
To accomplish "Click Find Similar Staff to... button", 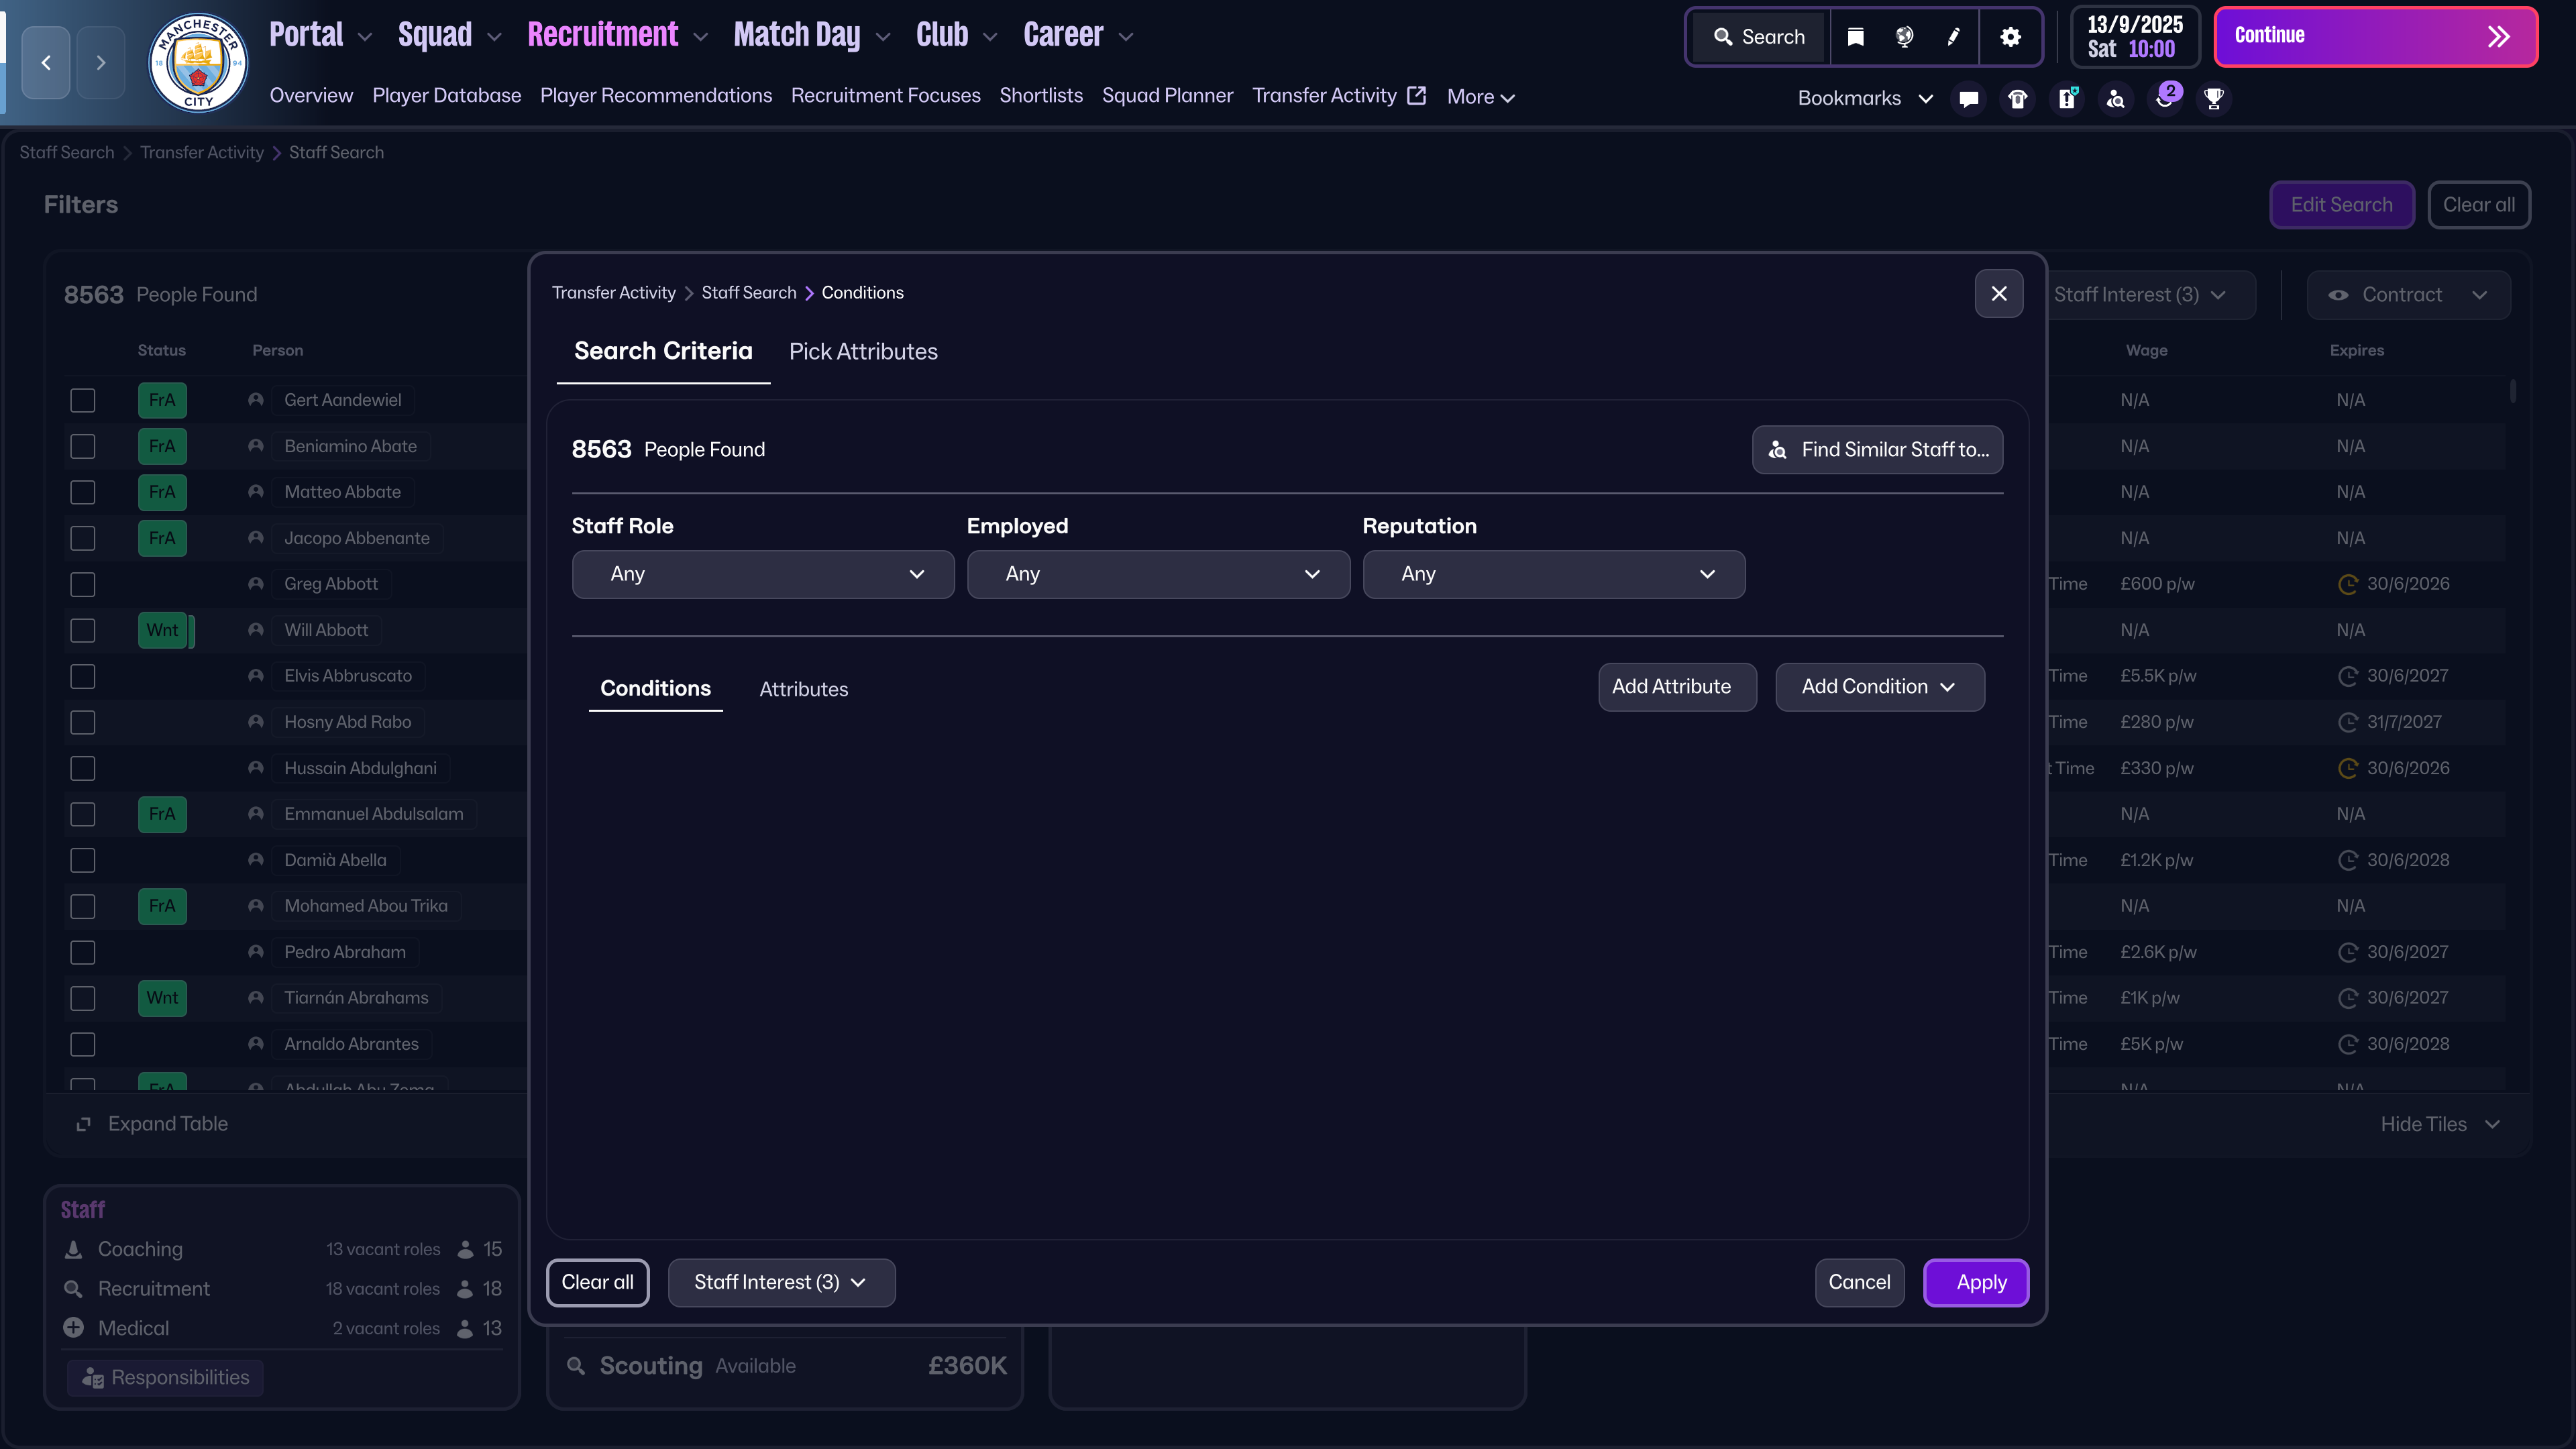I will tap(1877, 450).
